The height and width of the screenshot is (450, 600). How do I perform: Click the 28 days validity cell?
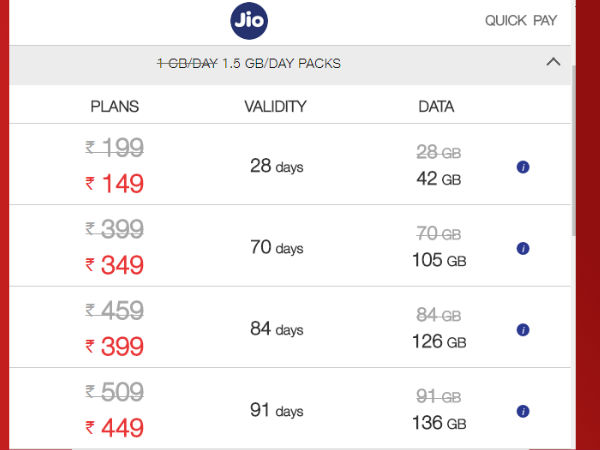click(x=276, y=166)
